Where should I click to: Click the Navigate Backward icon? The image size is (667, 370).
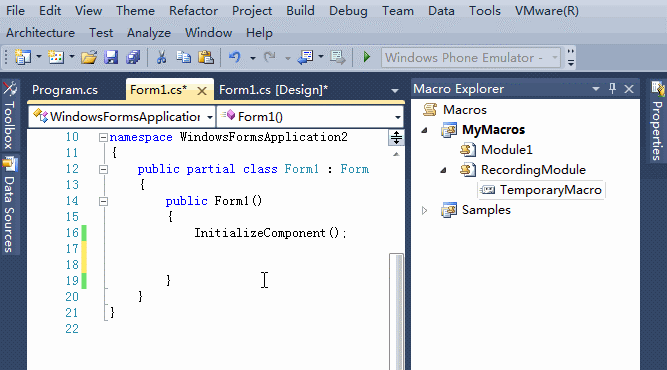click(305, 57)
